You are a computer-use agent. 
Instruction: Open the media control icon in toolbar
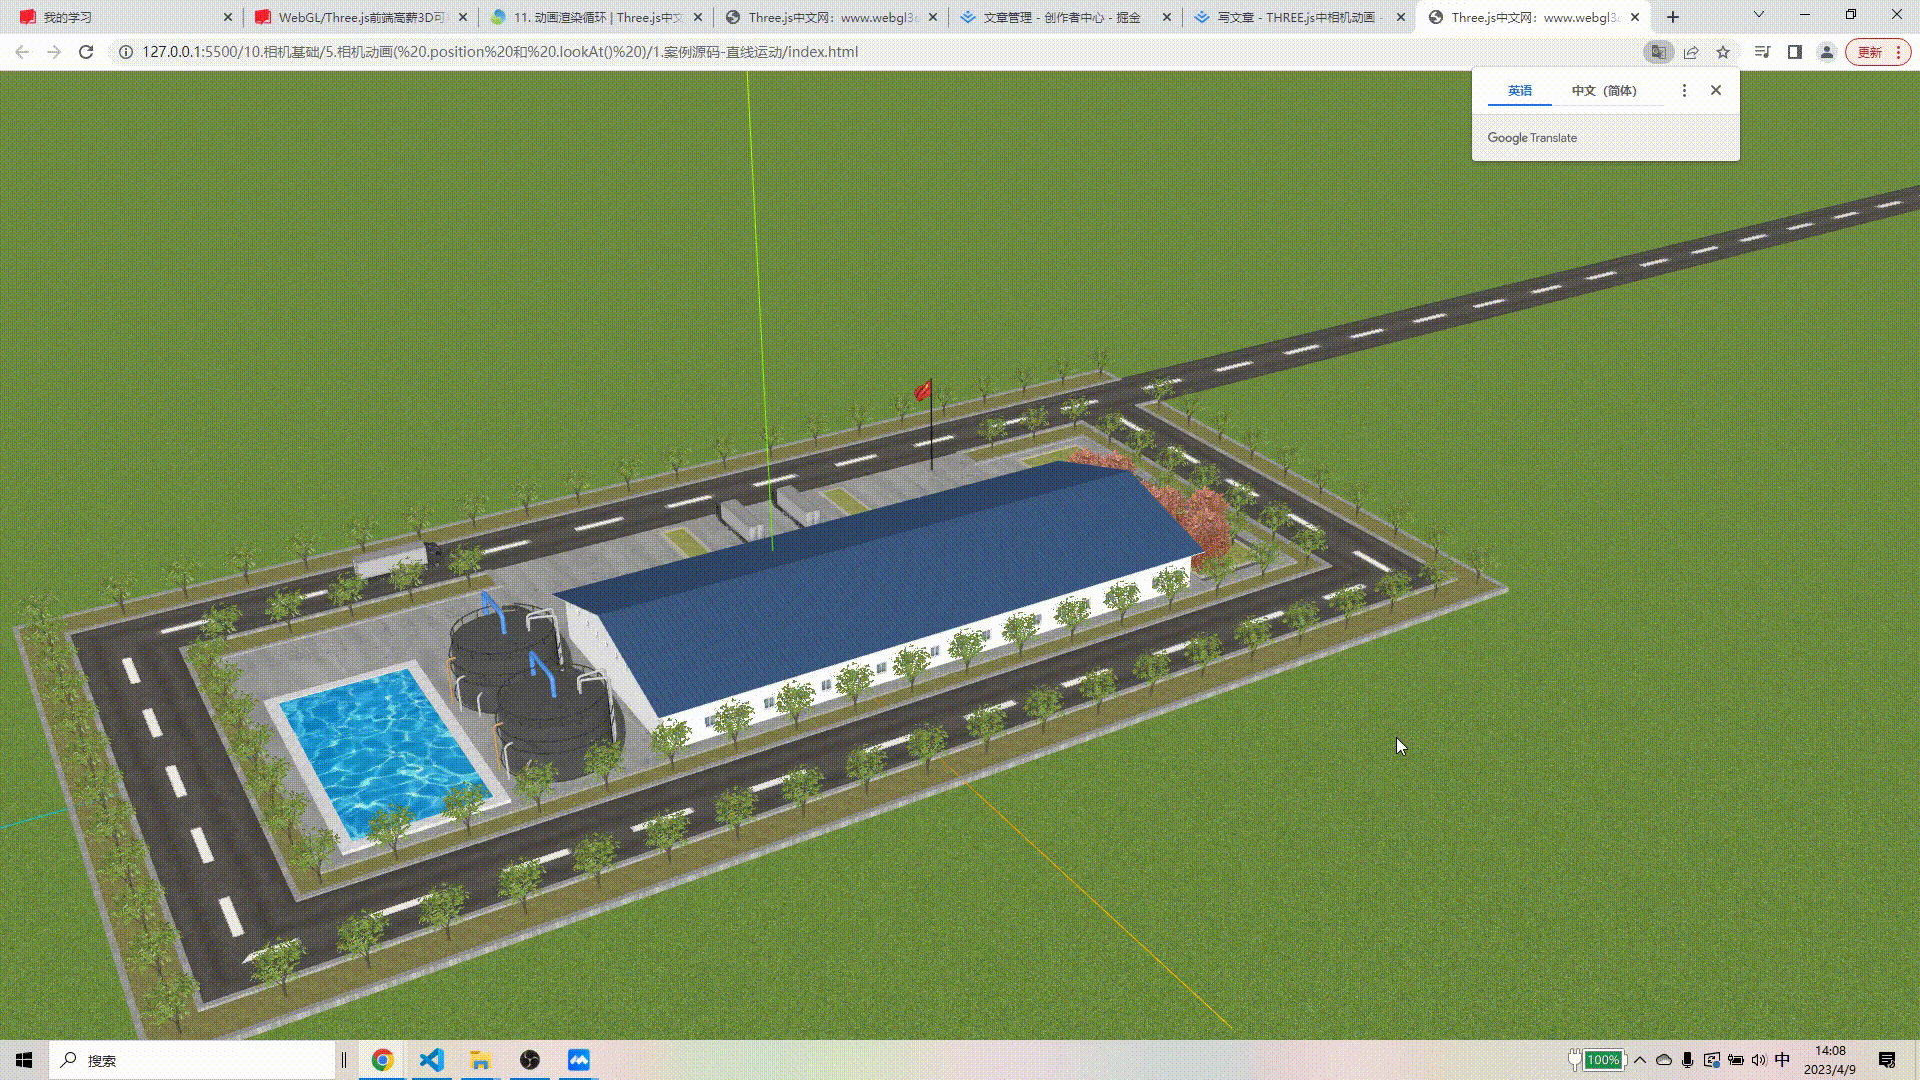click(1762, 52)
